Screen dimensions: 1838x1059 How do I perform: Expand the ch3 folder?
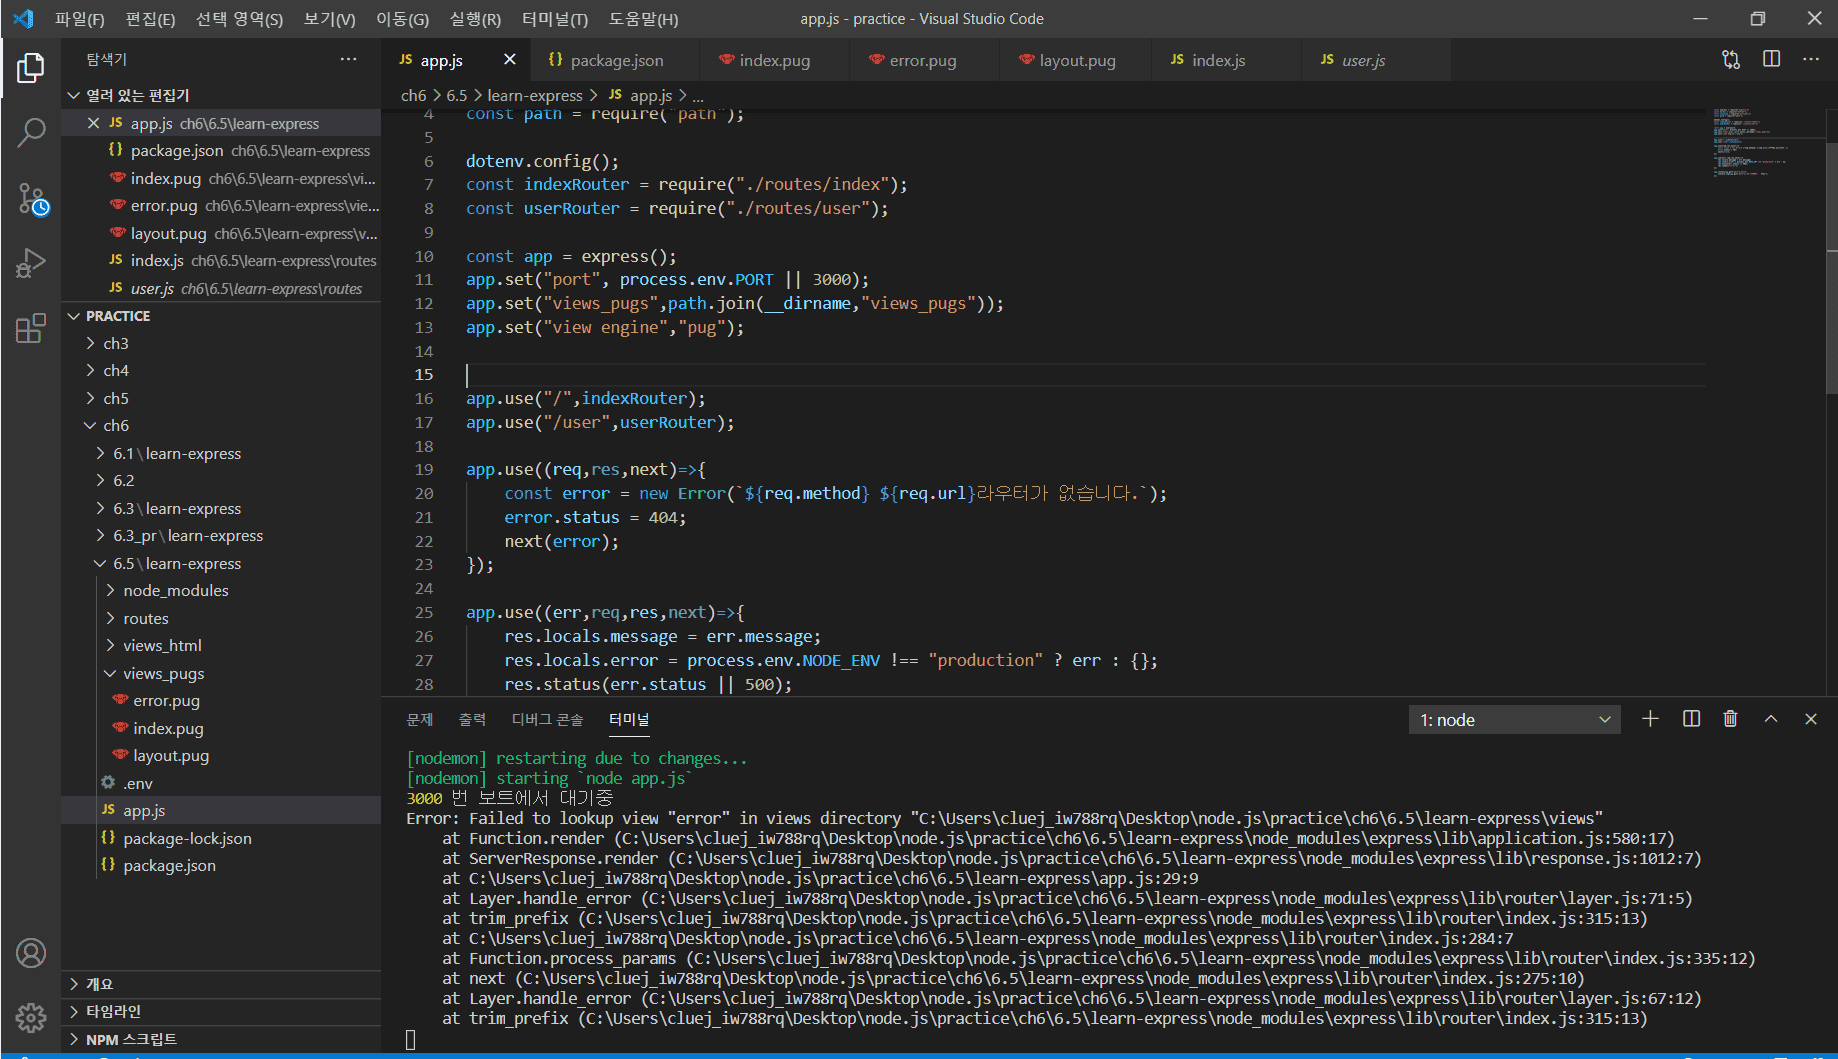116,343
